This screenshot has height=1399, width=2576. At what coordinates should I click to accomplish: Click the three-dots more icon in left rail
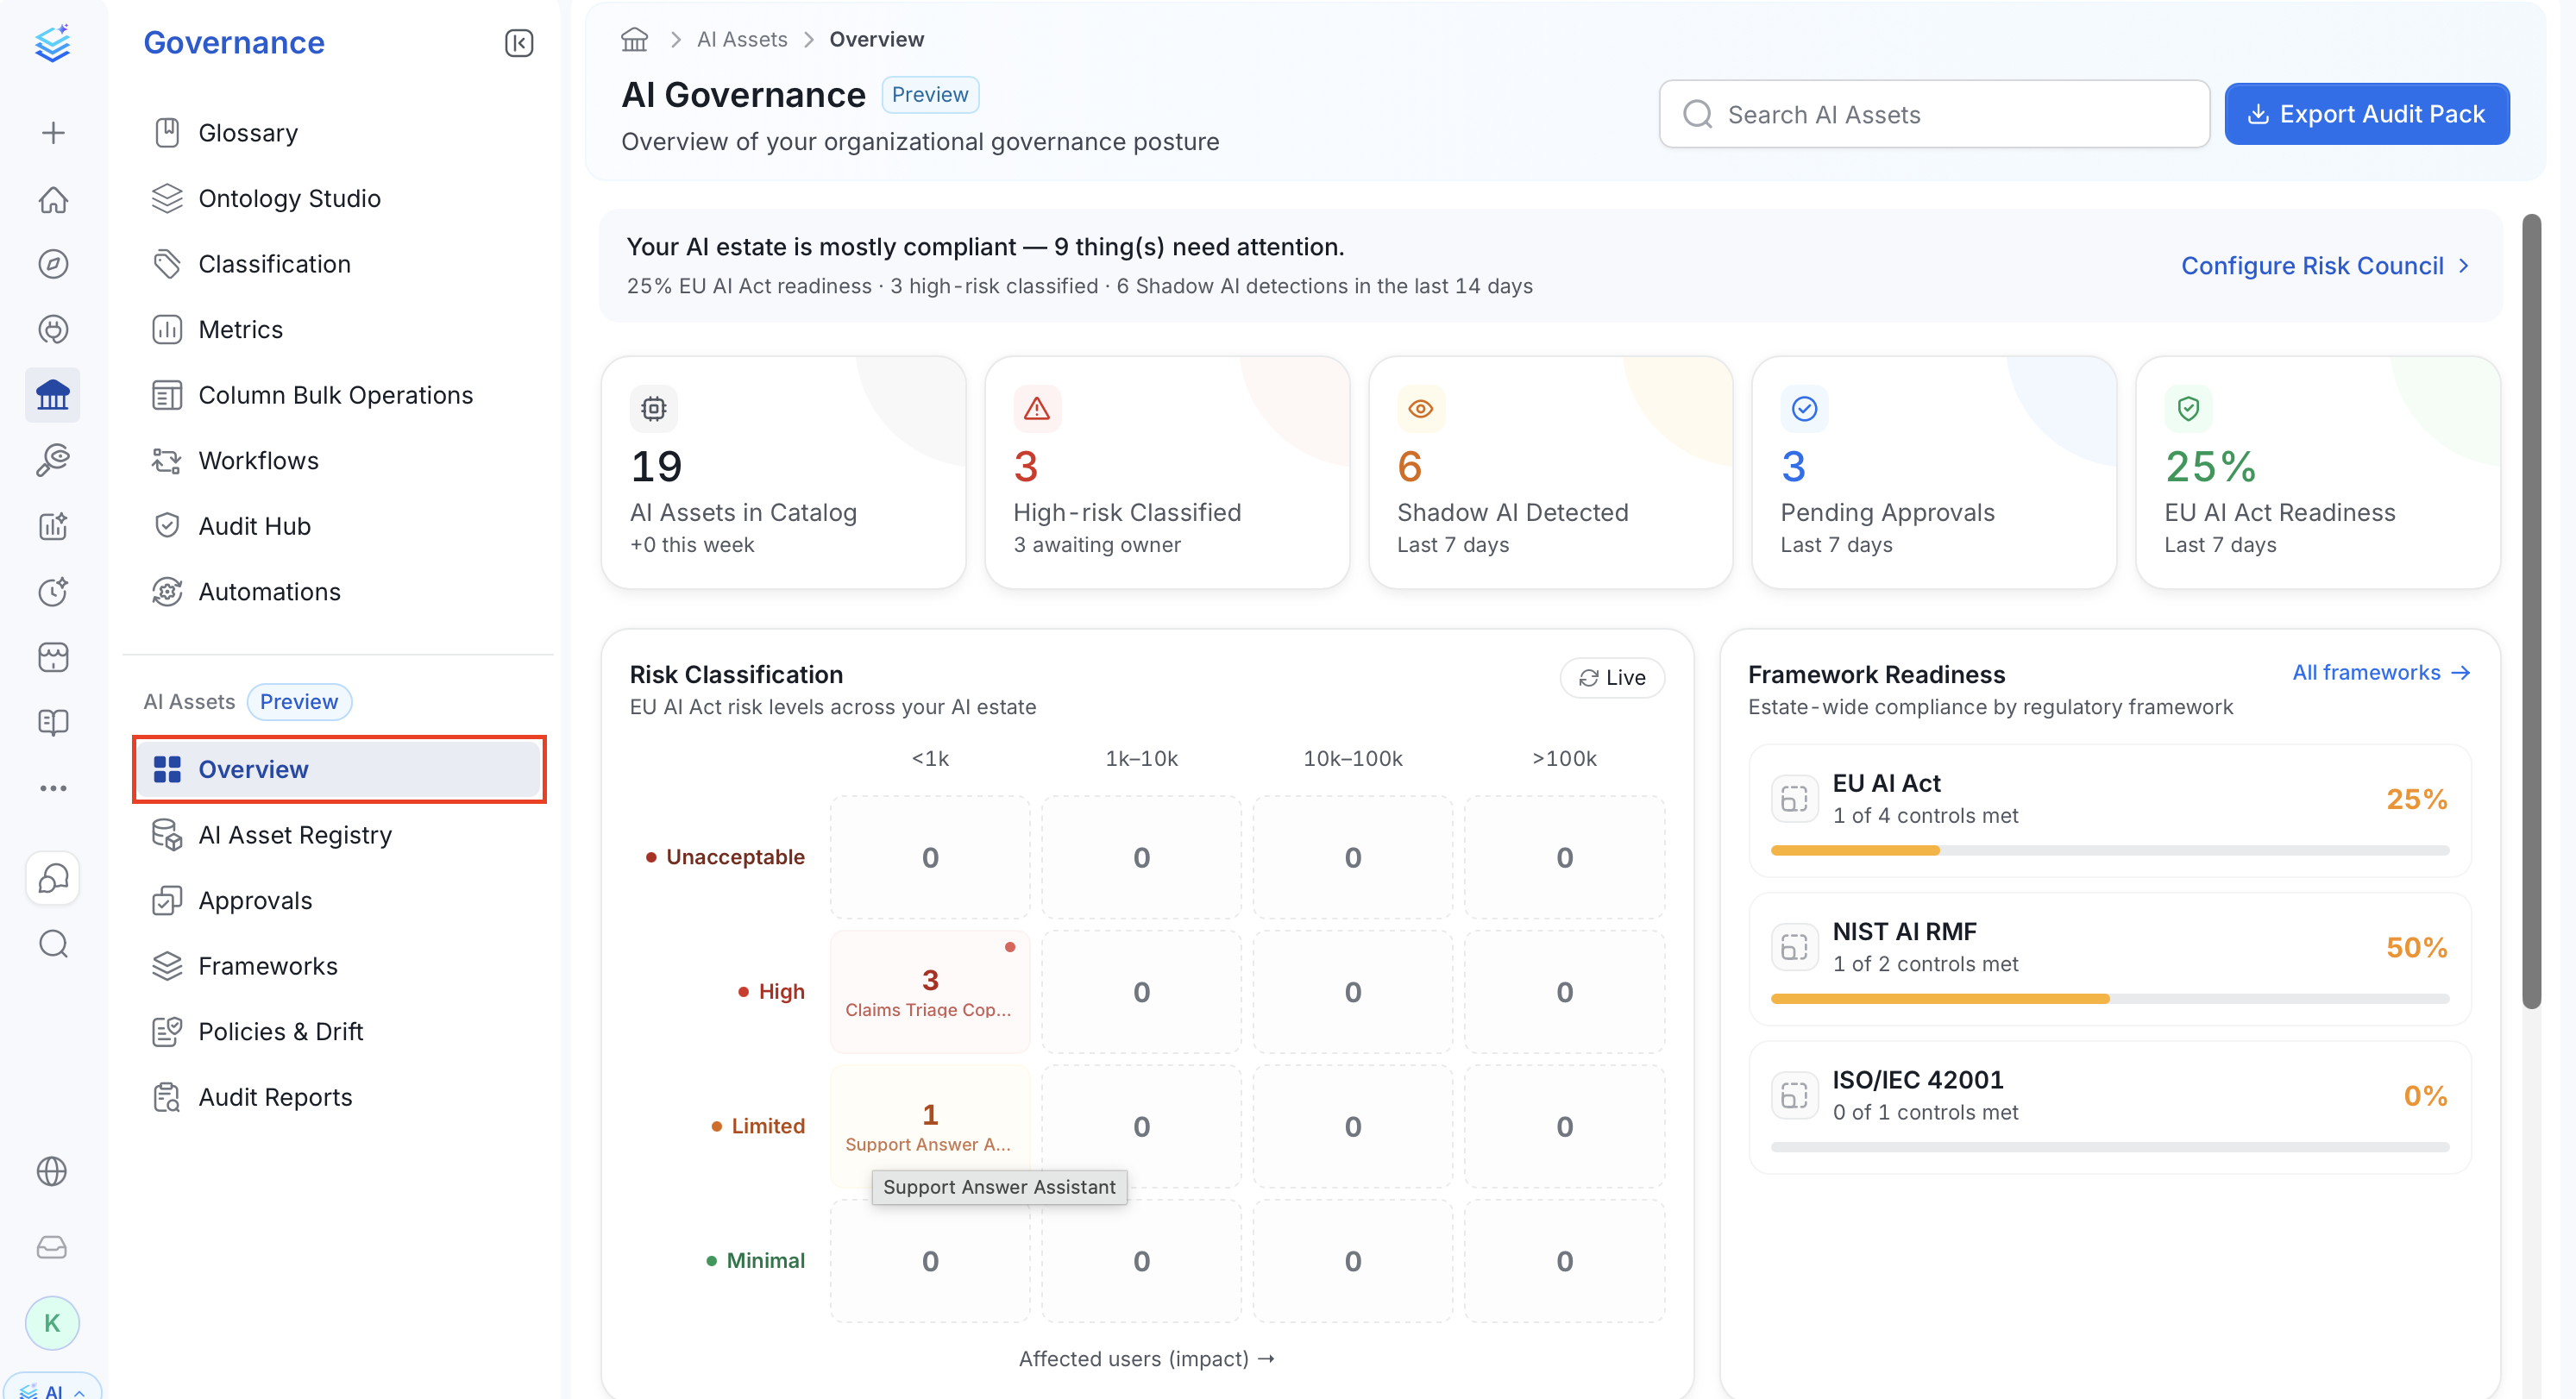click(53, 788)
